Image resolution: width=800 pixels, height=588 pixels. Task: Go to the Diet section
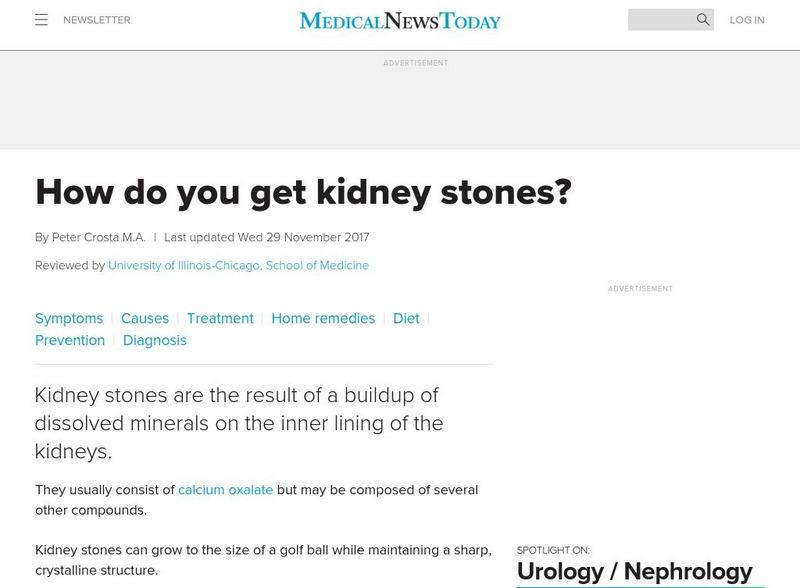406,318
